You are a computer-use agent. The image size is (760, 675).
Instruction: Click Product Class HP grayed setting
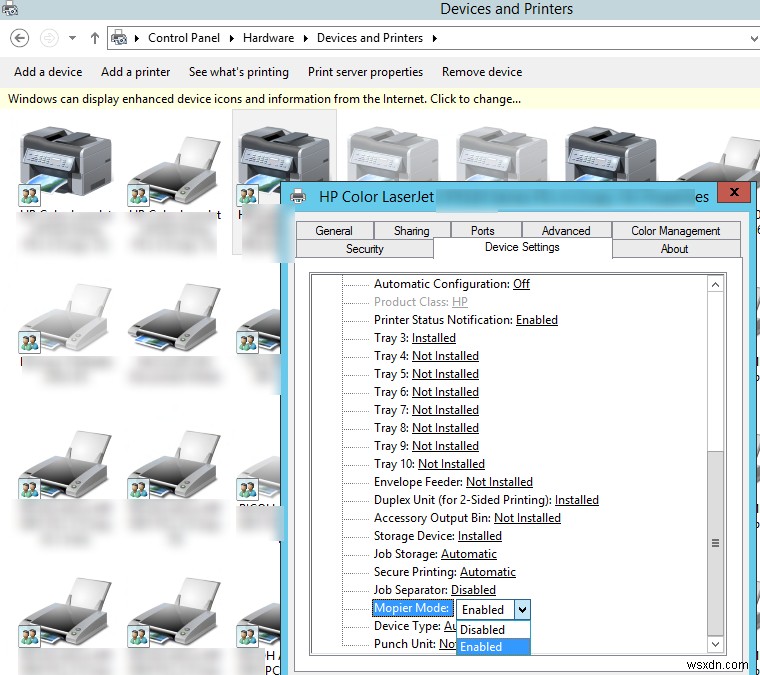coord(421,302)
